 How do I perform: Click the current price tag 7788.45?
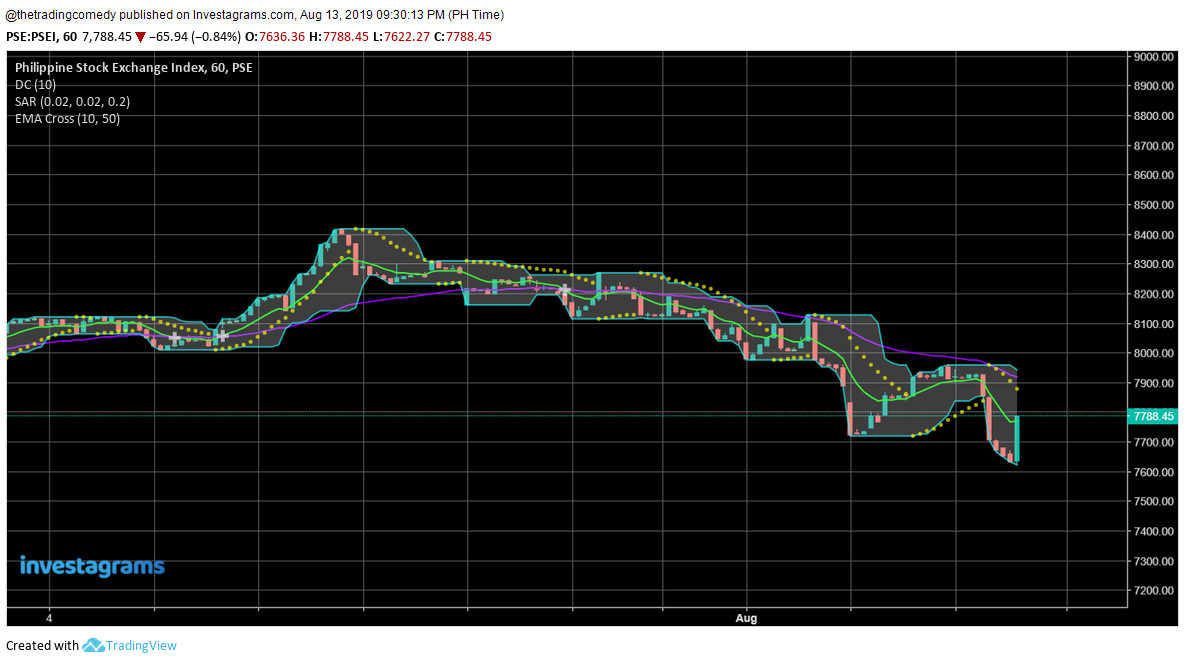(x=1153, y=416)
